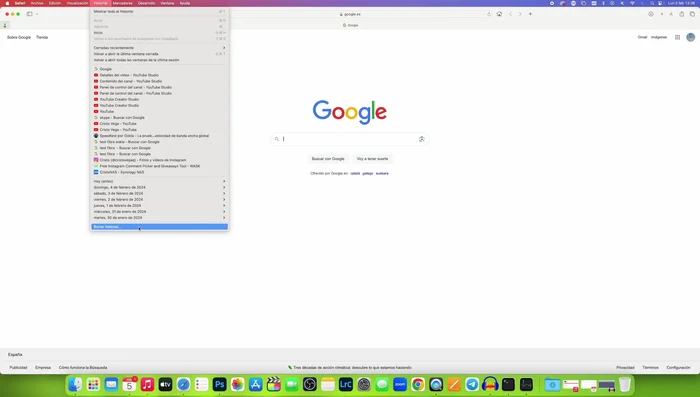Open the Mercadores menu in the menu bar
This screenshot has height=397, width=700.
point(123,3)
